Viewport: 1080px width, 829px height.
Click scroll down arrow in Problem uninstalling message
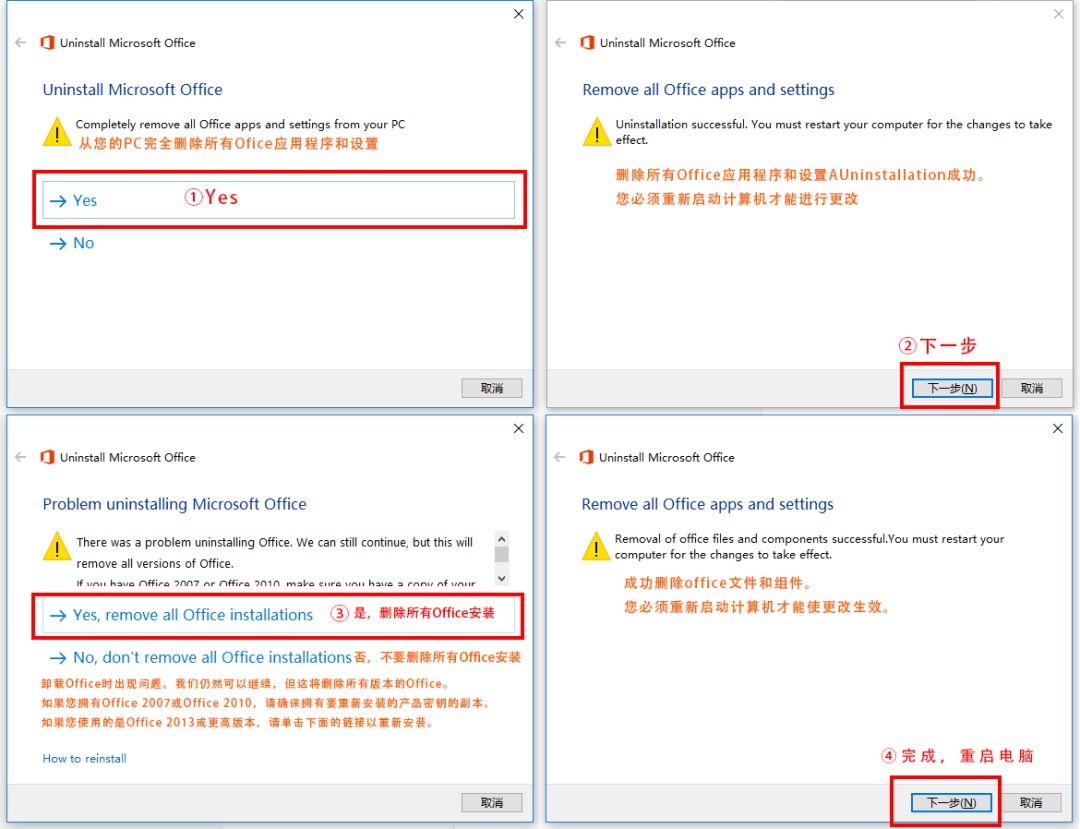502,578
